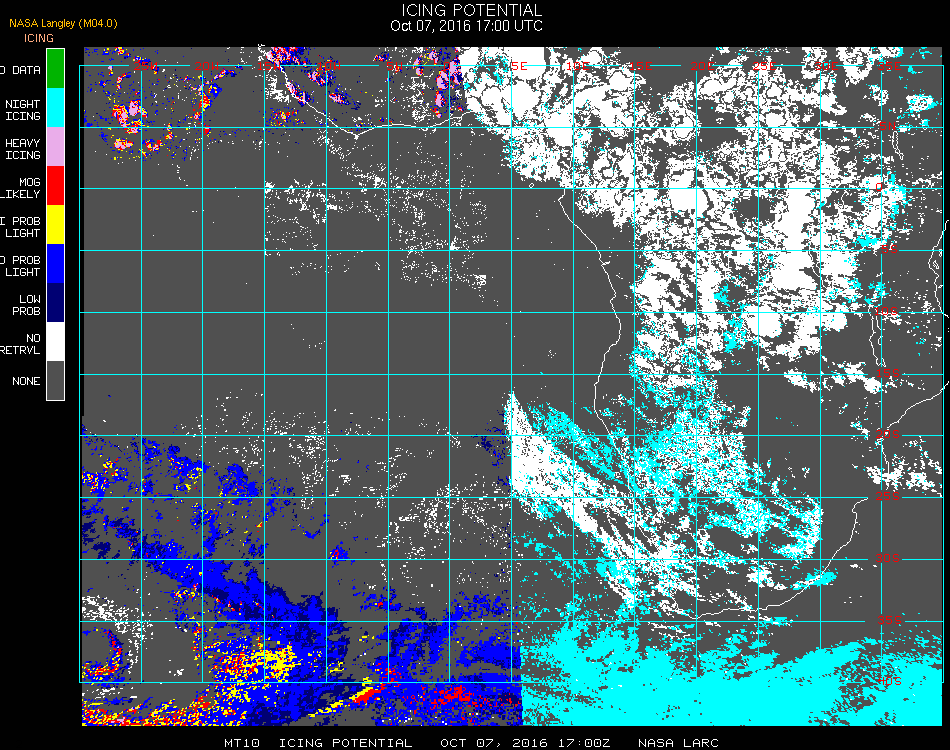Click the 'NIGHT ICING' legend label text
This screenshot has width=950, height=750.
[x=22, y=110]
